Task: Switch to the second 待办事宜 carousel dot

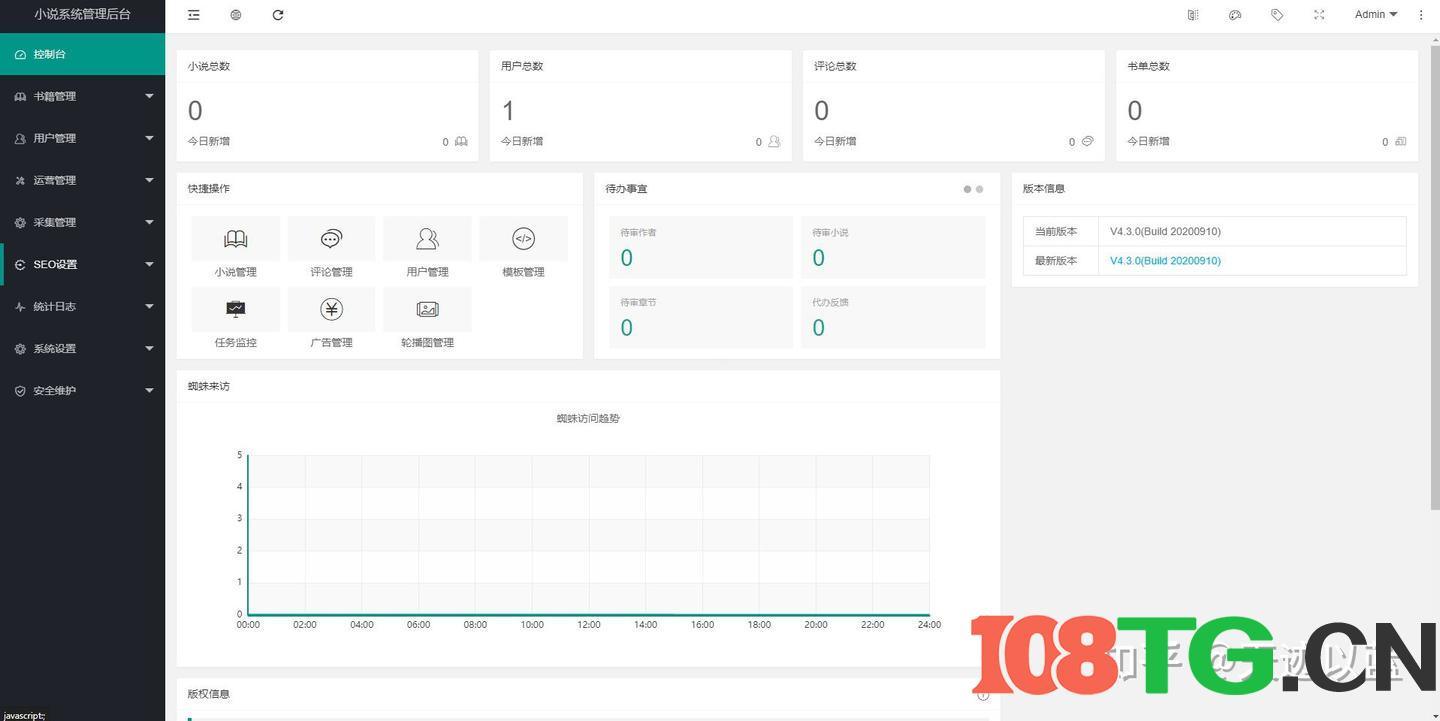Action: click(x=979, y=189)
